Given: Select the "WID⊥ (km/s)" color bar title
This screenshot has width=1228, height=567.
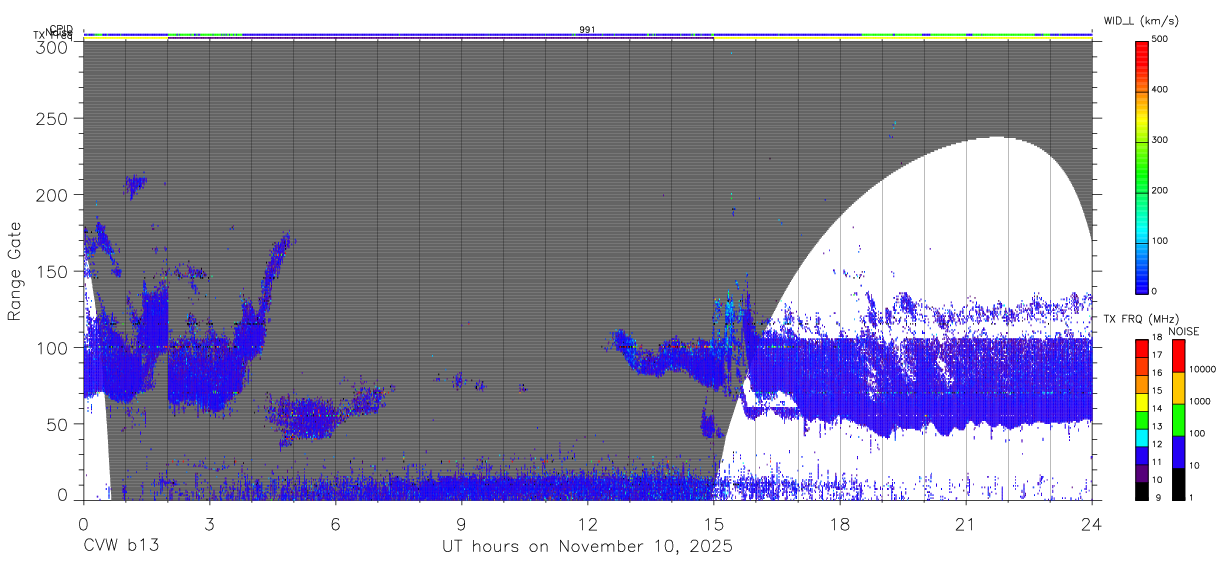Looking at the screenshot, I should [x=1143, y=21].
